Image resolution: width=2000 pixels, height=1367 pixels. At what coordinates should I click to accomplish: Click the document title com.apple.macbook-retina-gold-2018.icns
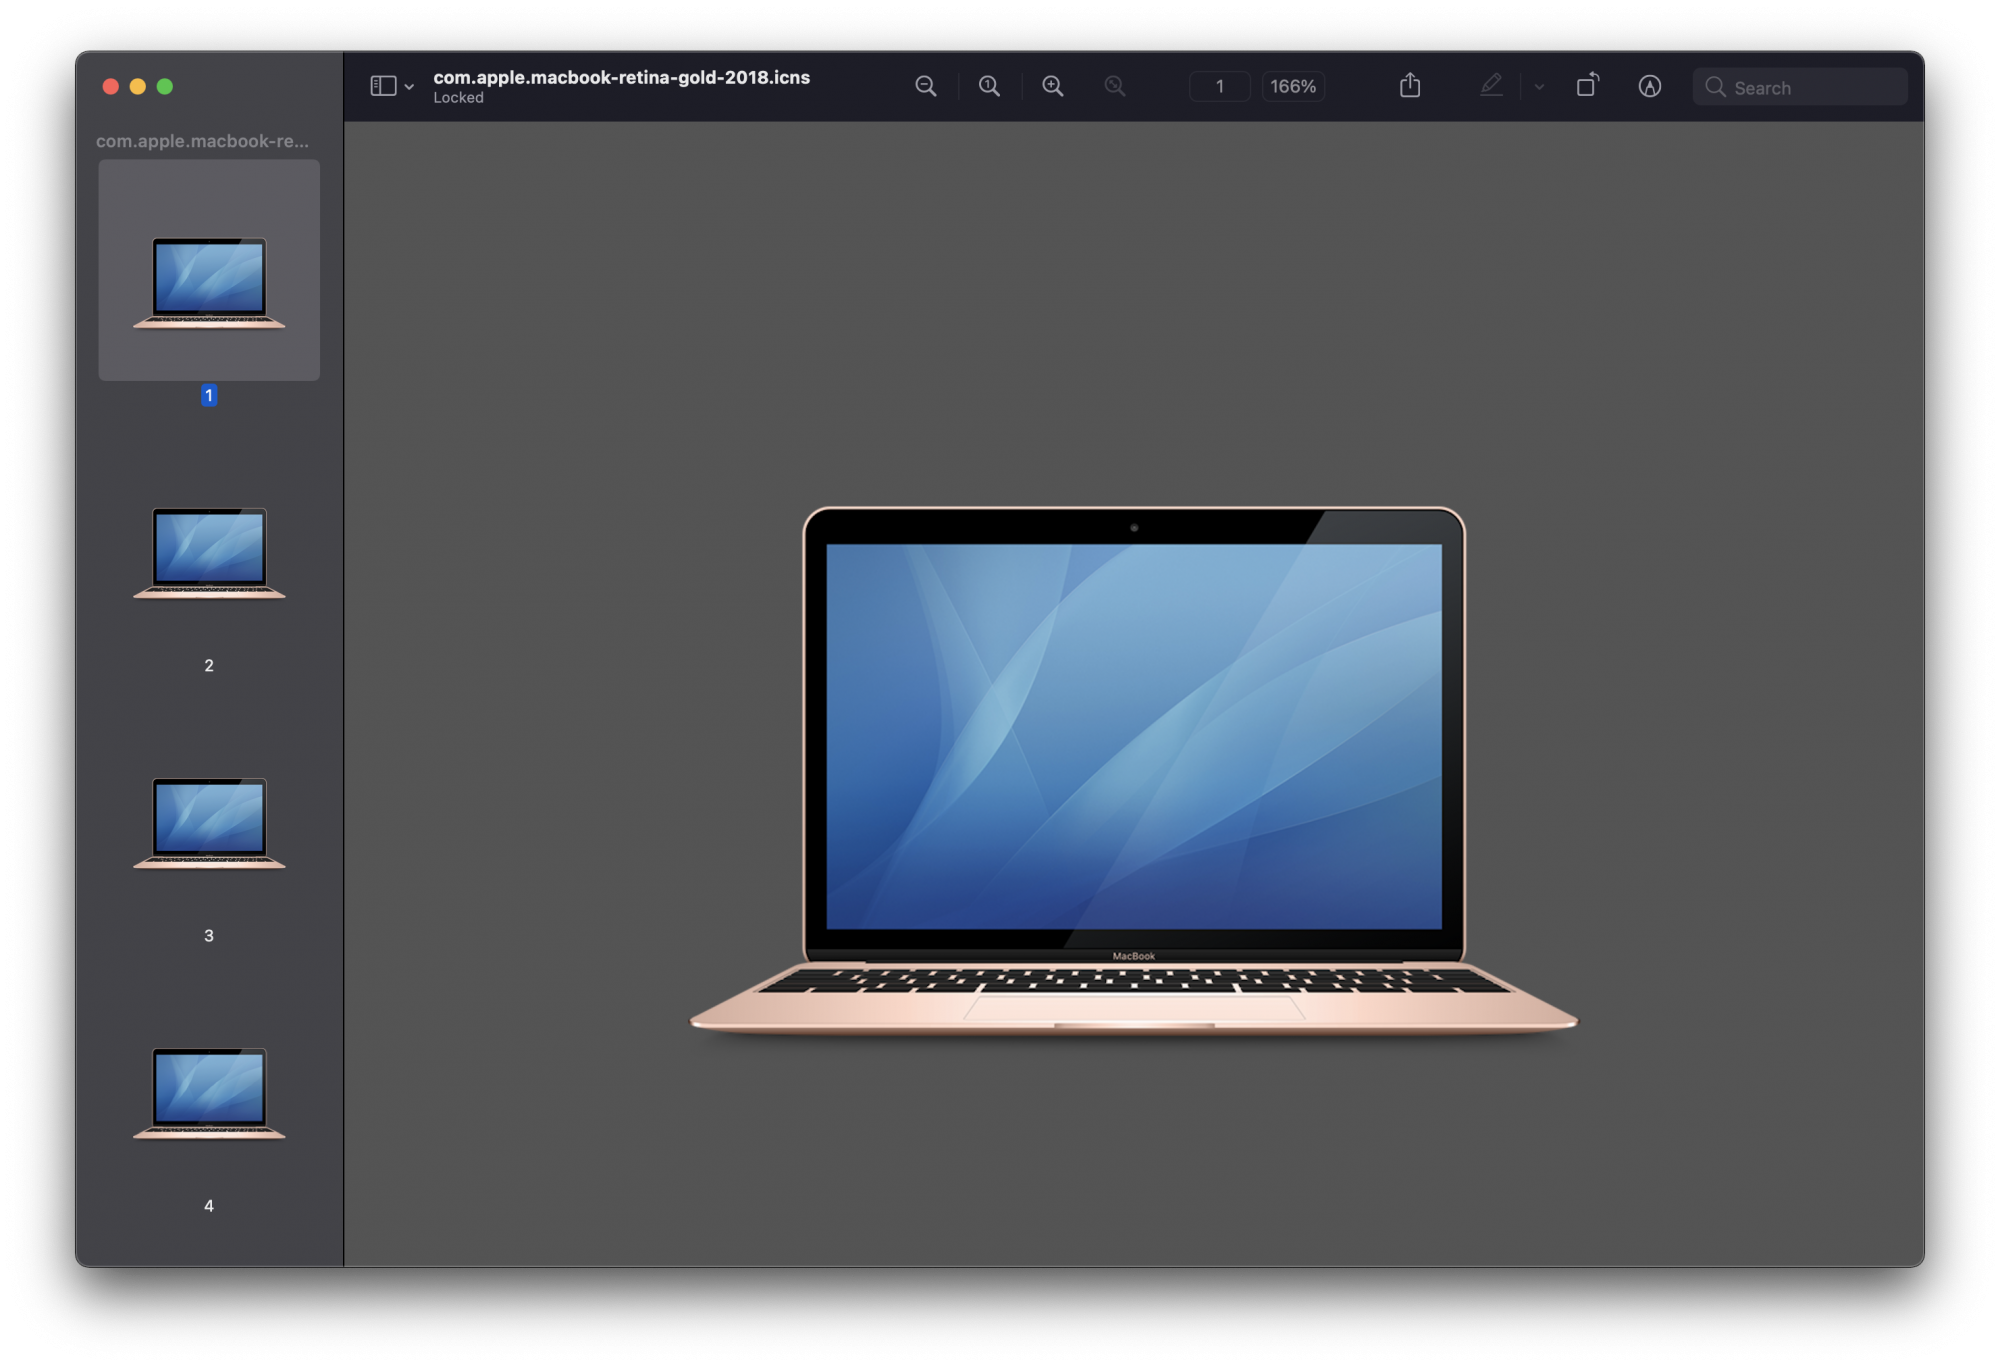pos(621,78)
